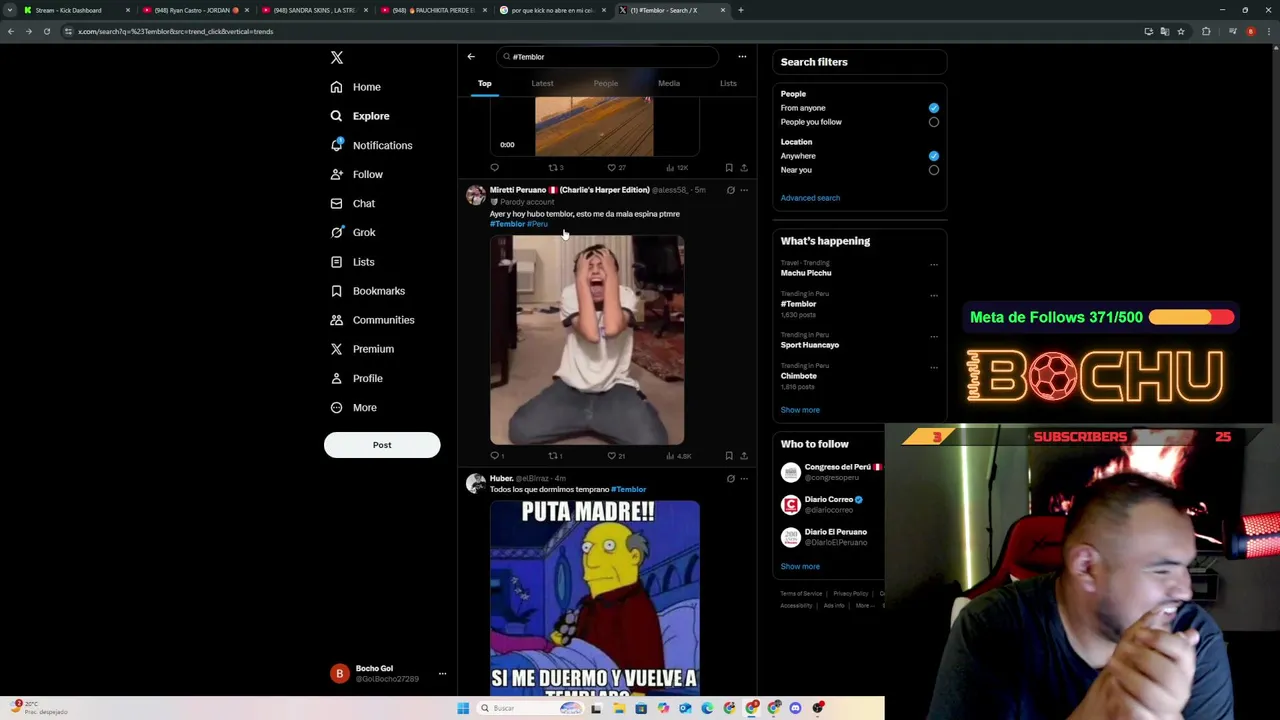Repost Miretti Peruano's tweet
This screenshot has height=720, width=1280.
click(555, 456)
